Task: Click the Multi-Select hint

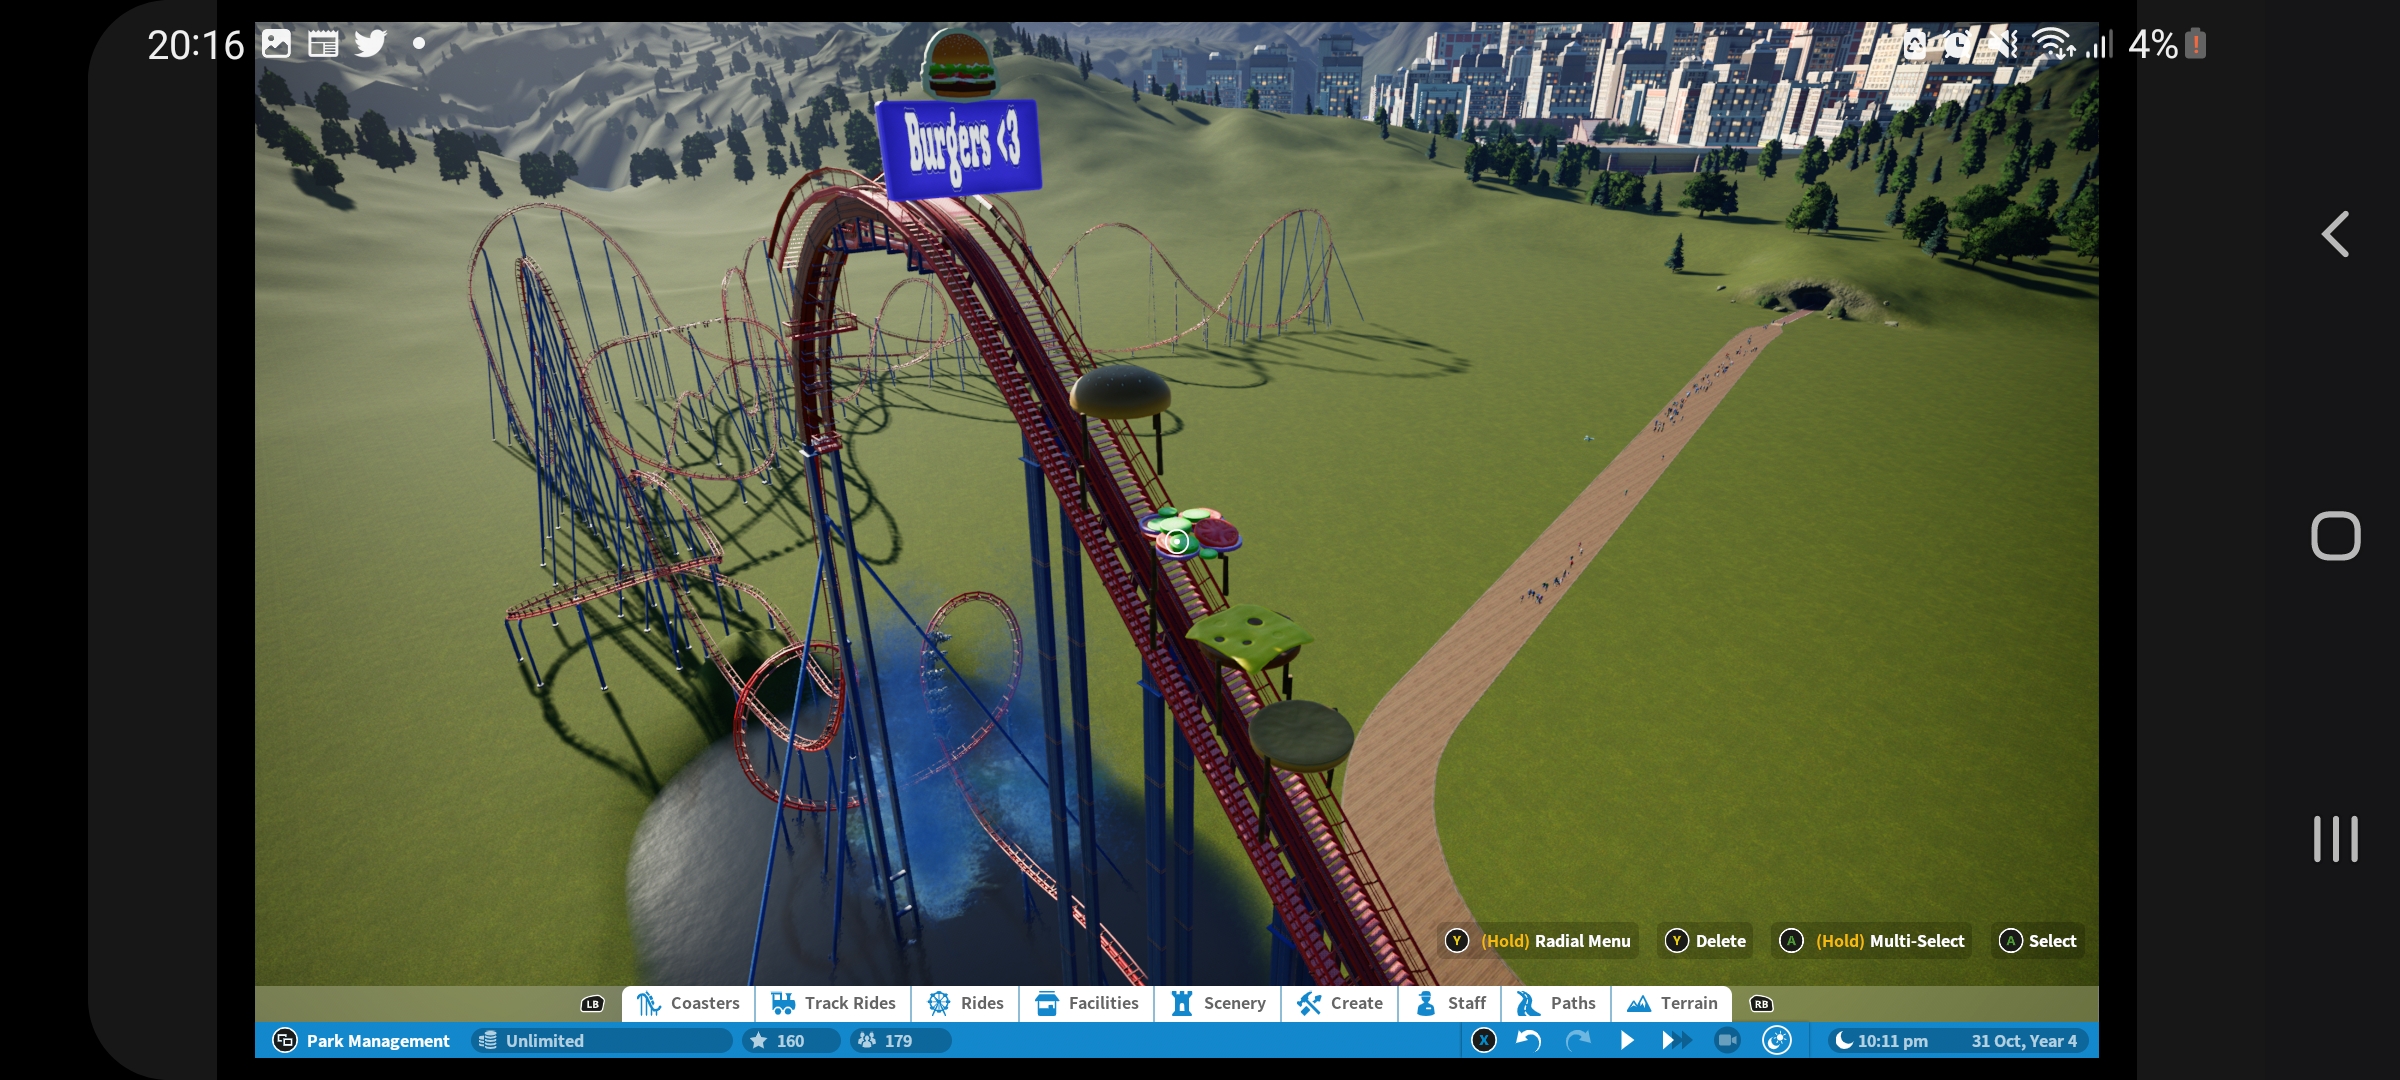Action: 1871,940
